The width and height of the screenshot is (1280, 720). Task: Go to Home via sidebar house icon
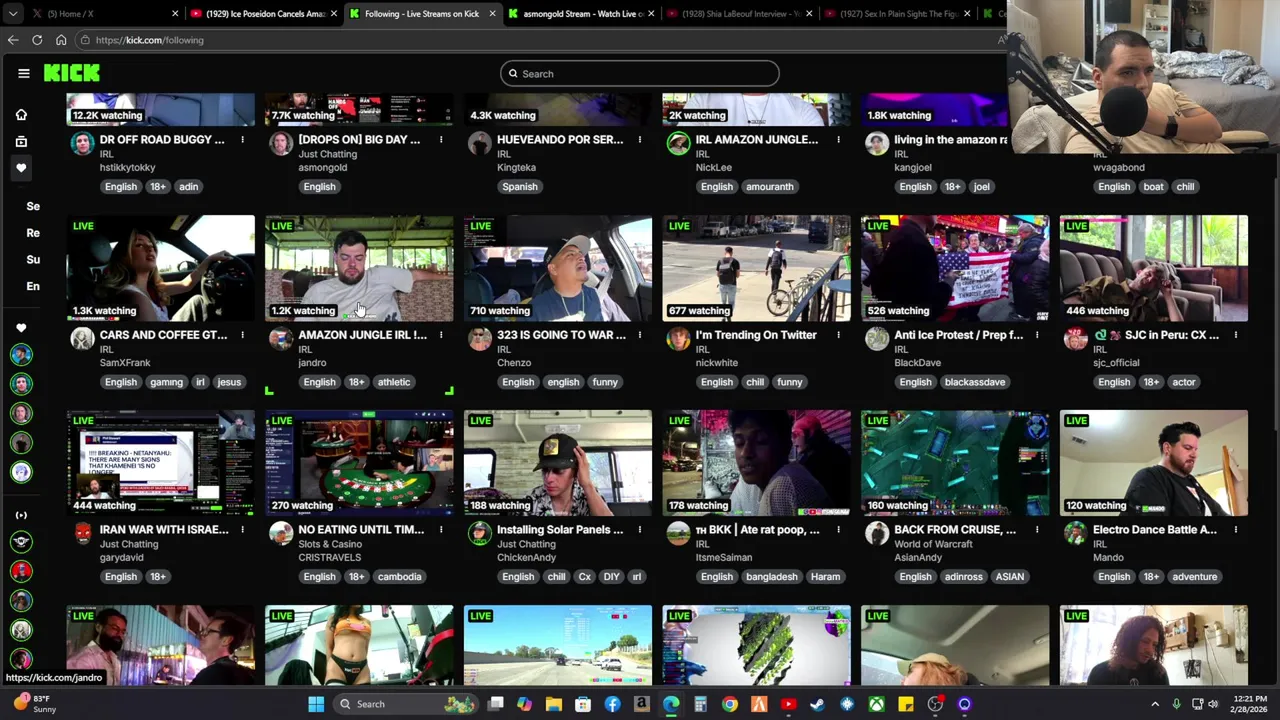[21, 114]
